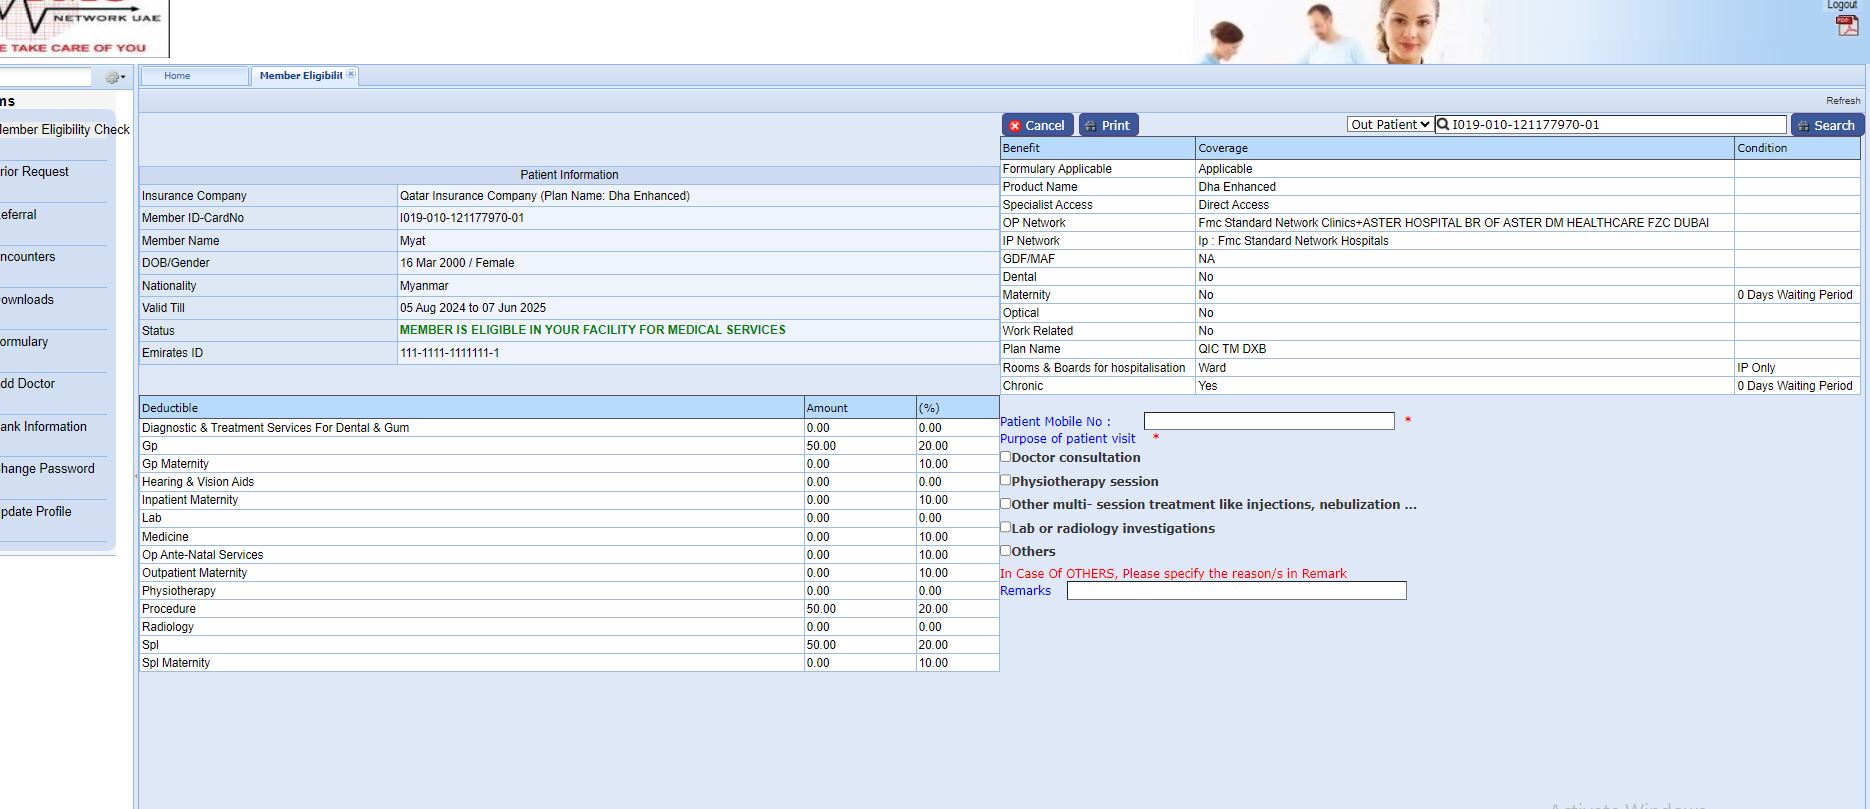The width and height of the screenshot is (1870, 809).
Task: Open Prior Request from sidebar menu
Action: 35,172
